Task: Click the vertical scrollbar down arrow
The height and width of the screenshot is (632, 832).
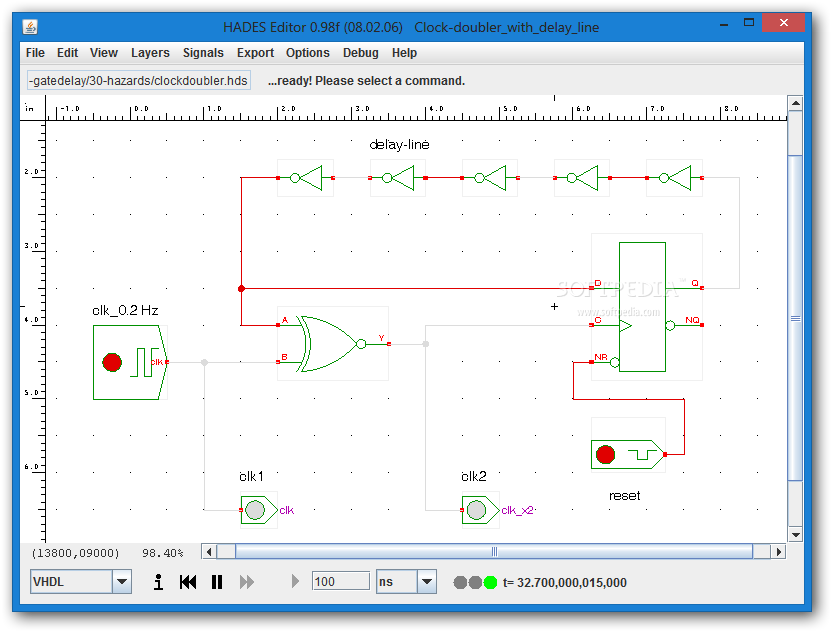Action: [x=795, y=535]
